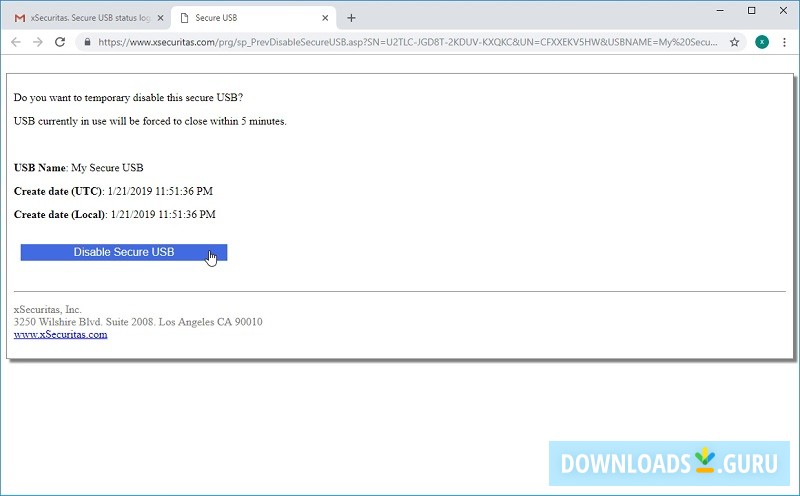Open a new tab with the plus icon
Screen dimensions: 800x496
[351, 18]
